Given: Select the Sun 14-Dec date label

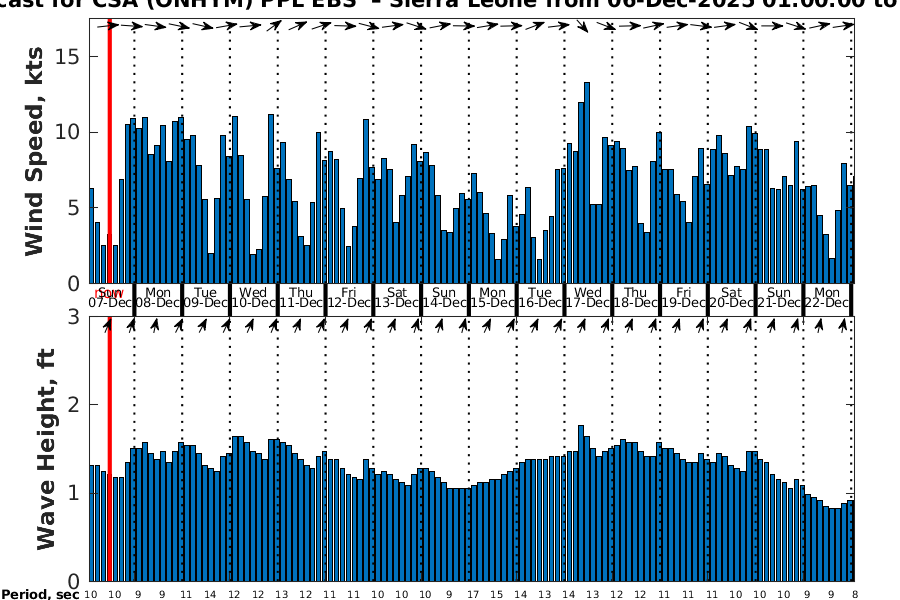Looking at the screenshot, I should (x=444, y=298).
